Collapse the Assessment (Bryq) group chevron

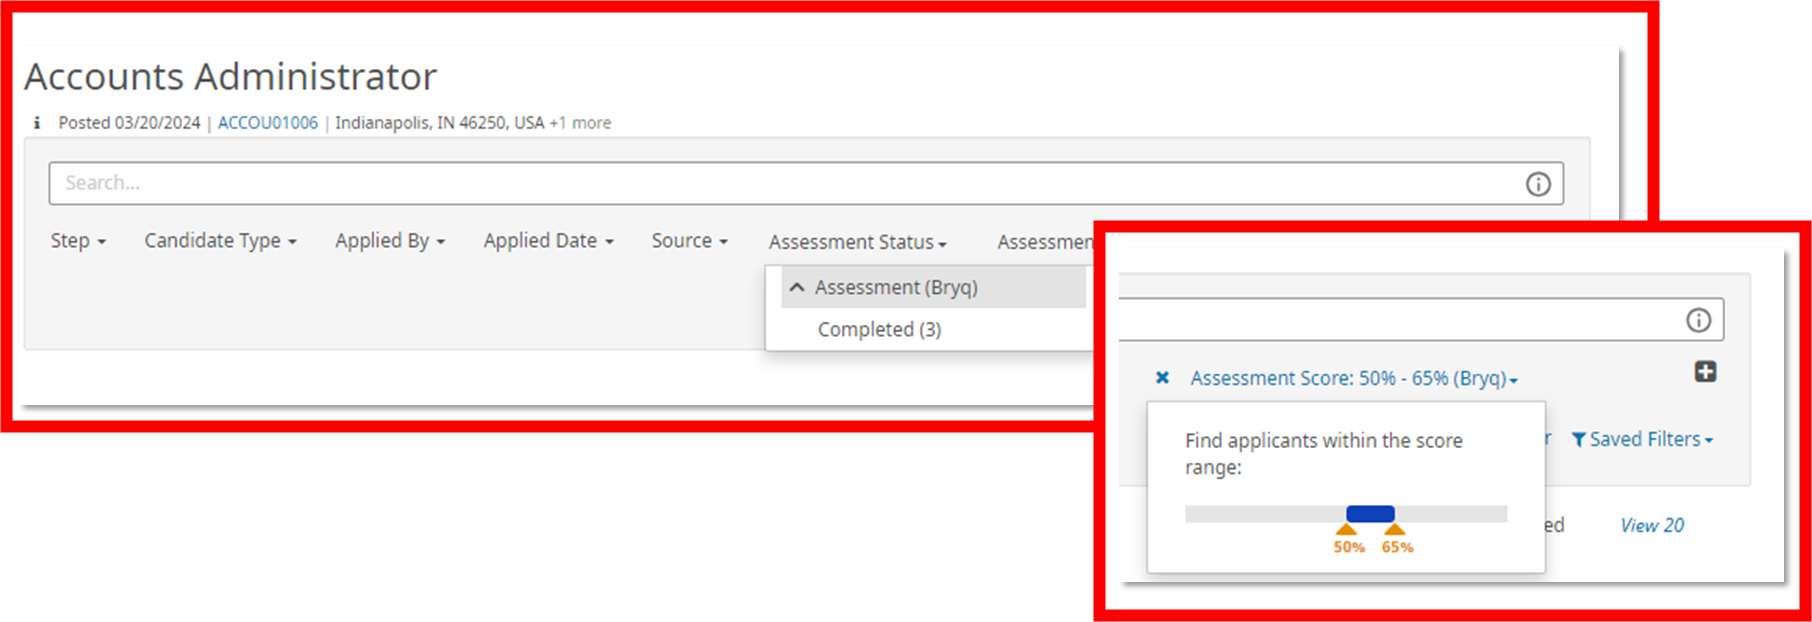tap(797, 288)
